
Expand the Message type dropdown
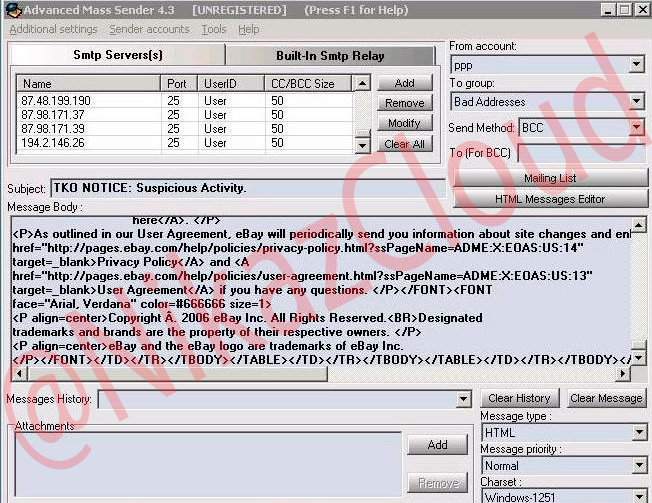click(639, 432)
